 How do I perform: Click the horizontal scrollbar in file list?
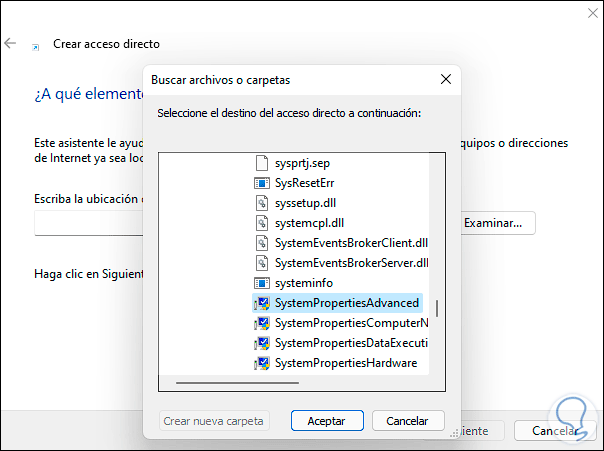[237, 382]
